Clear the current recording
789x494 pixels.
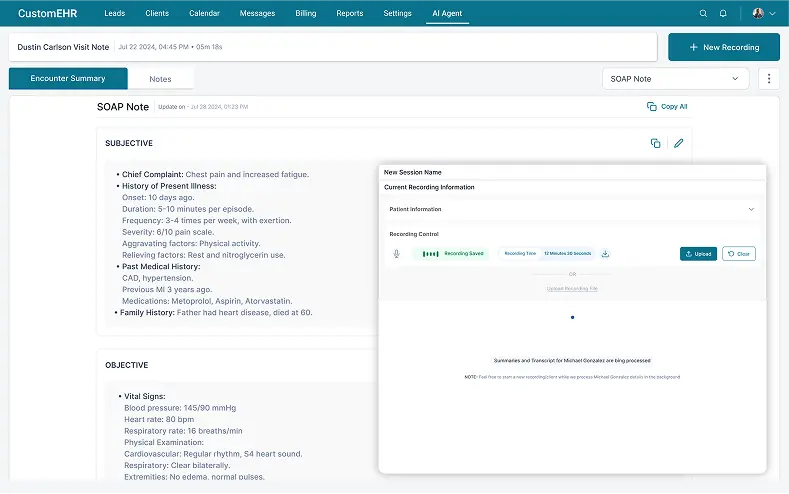(x=739, y=254)
